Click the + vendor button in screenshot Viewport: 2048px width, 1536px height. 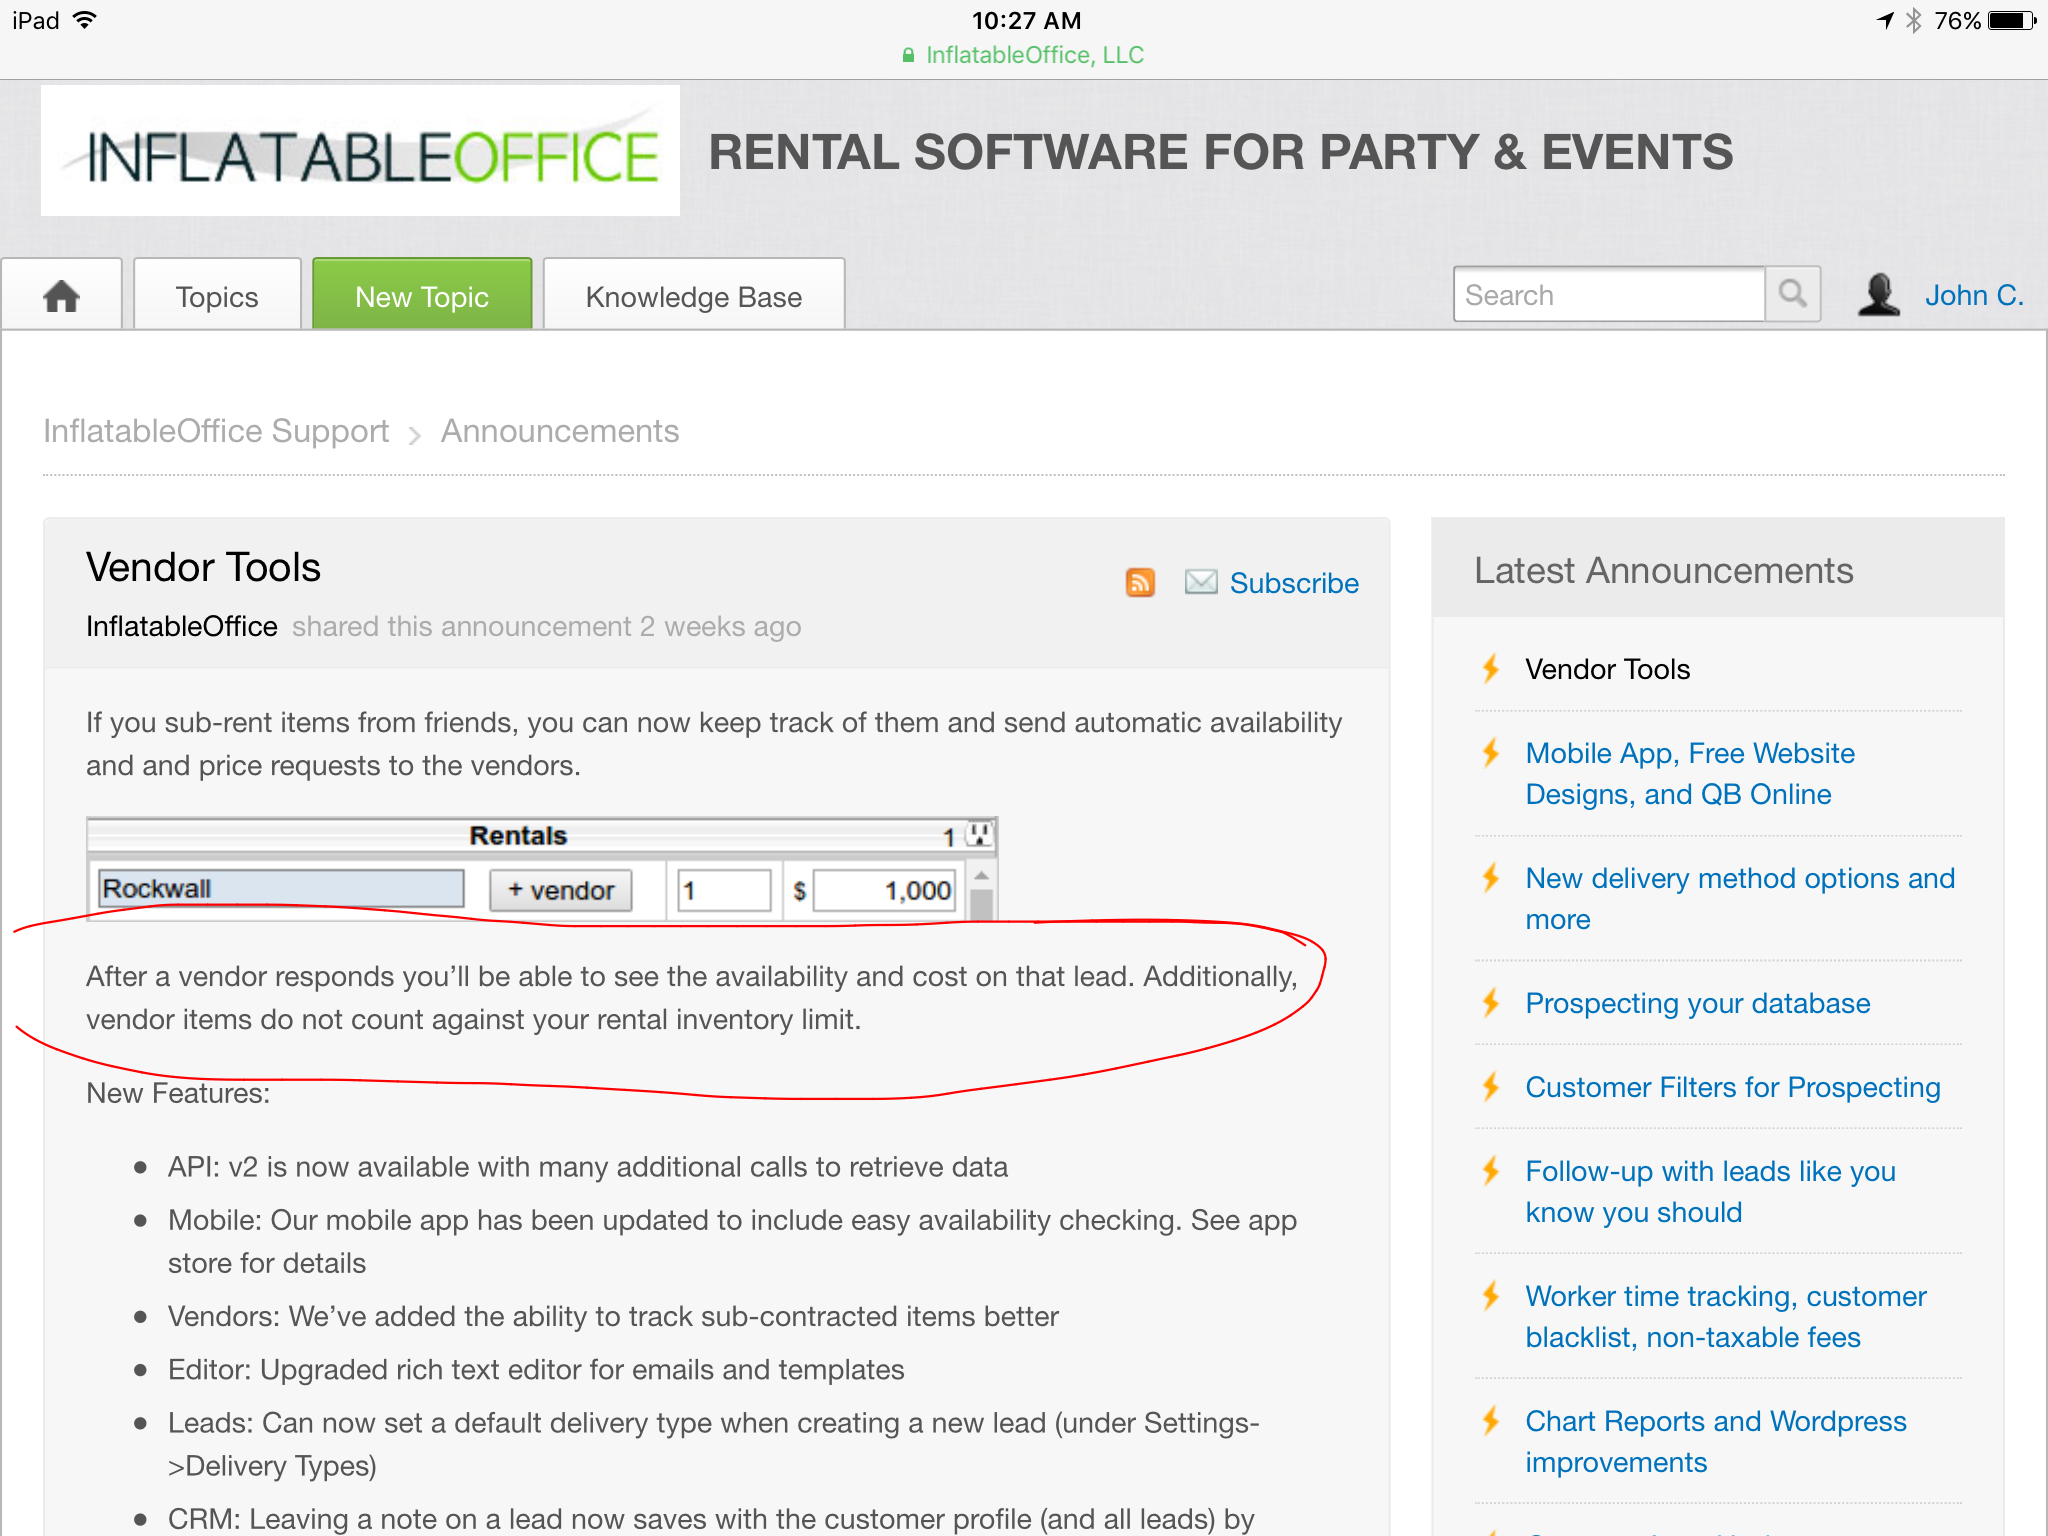561,890
